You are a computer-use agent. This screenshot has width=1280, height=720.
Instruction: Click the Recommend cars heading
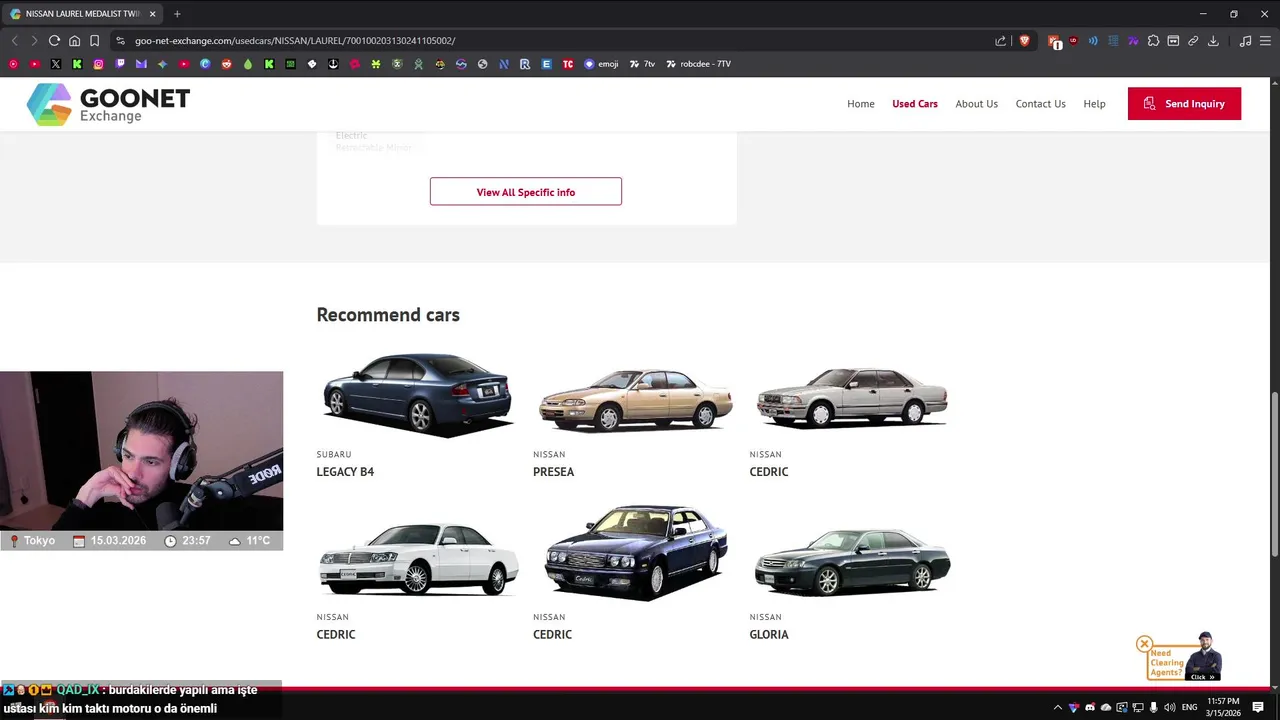388,315
